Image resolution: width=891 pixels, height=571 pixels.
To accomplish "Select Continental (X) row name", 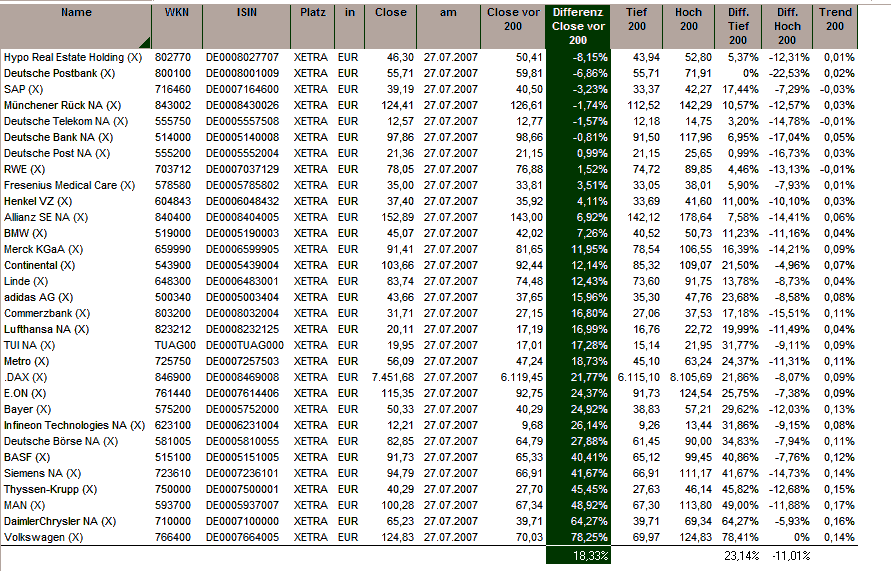I will click(x=39, y=265).
